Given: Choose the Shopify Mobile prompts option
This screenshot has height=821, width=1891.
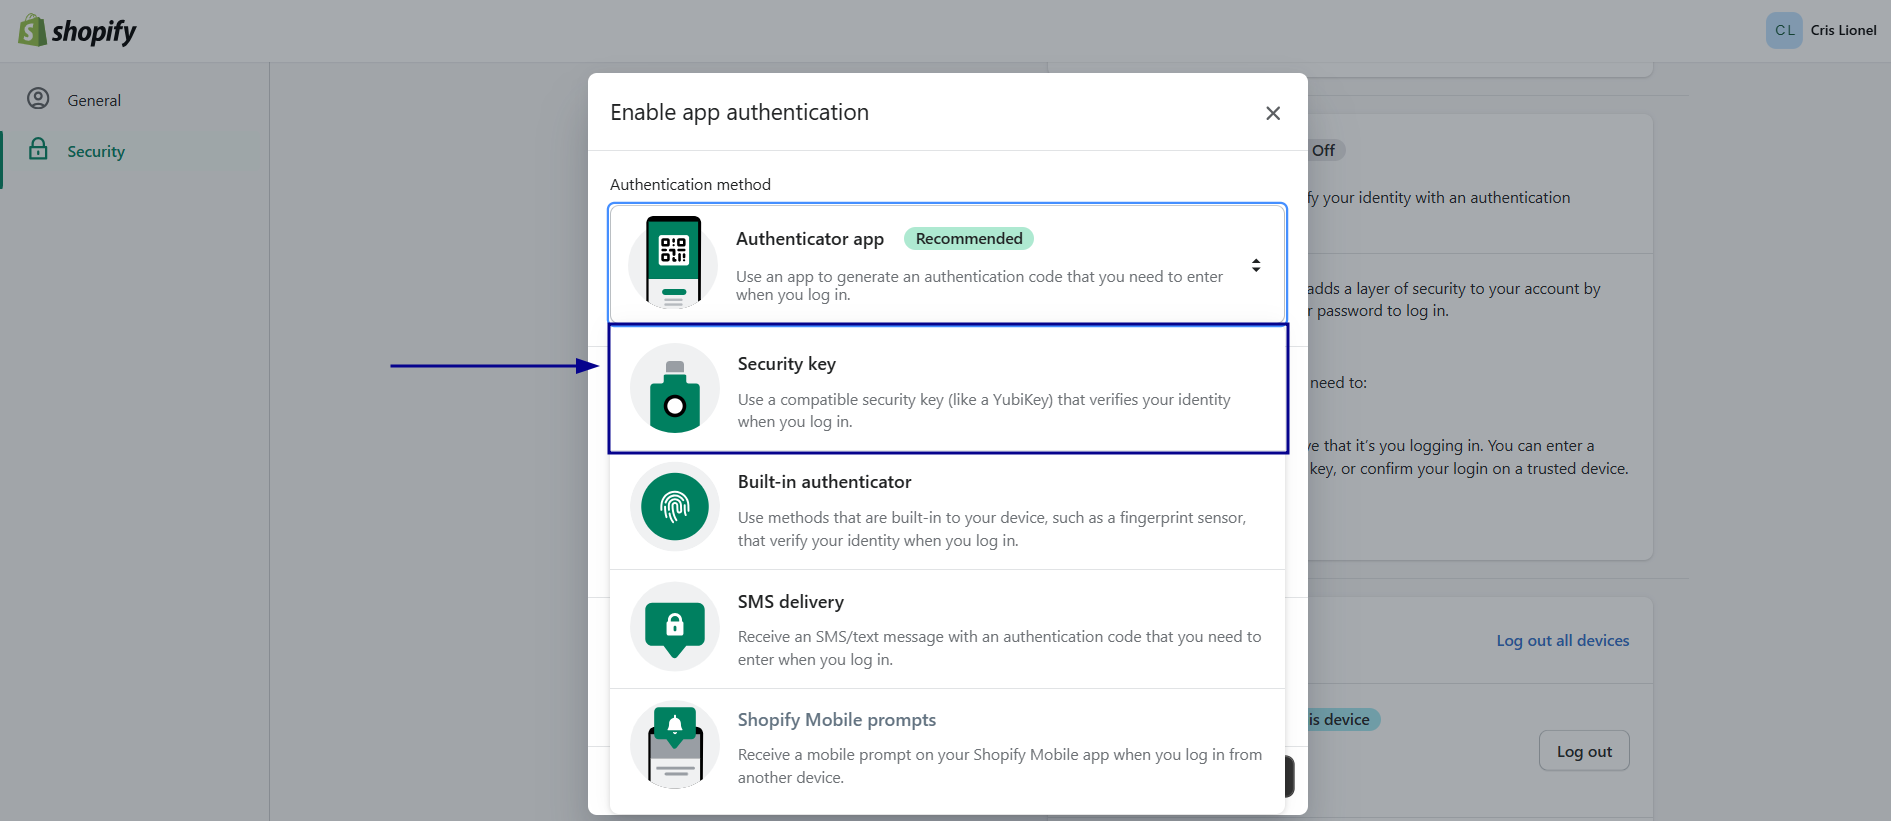Looking at the screenshot, I should [x=948, y=749].
